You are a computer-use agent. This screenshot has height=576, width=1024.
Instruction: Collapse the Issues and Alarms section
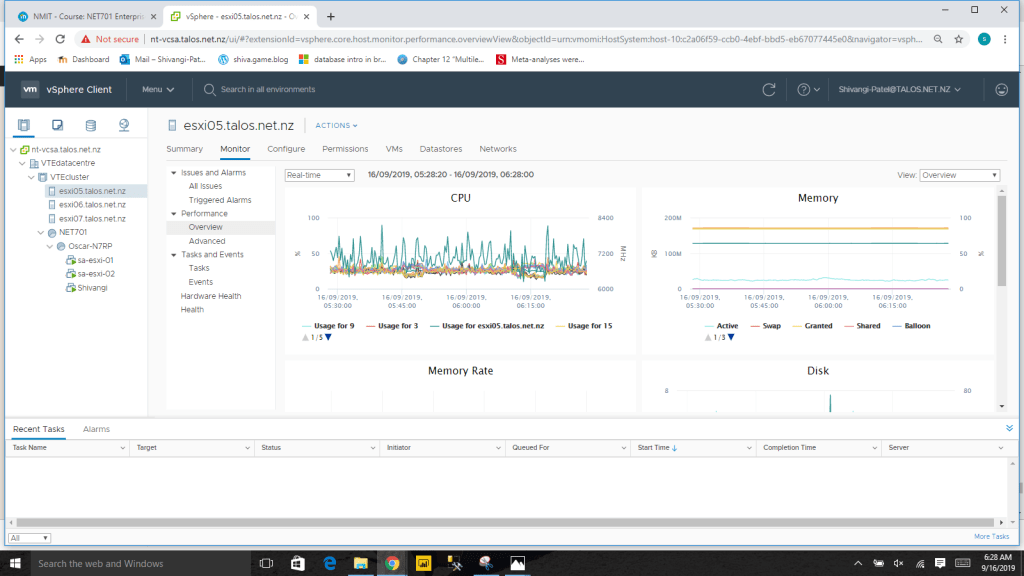pyautogui.click(x=173, y=173)
